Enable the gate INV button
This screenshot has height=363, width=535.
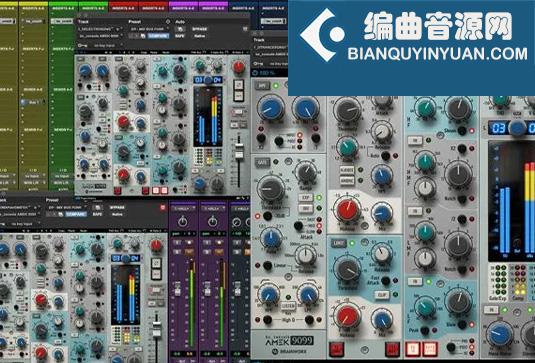coord(305,208)
